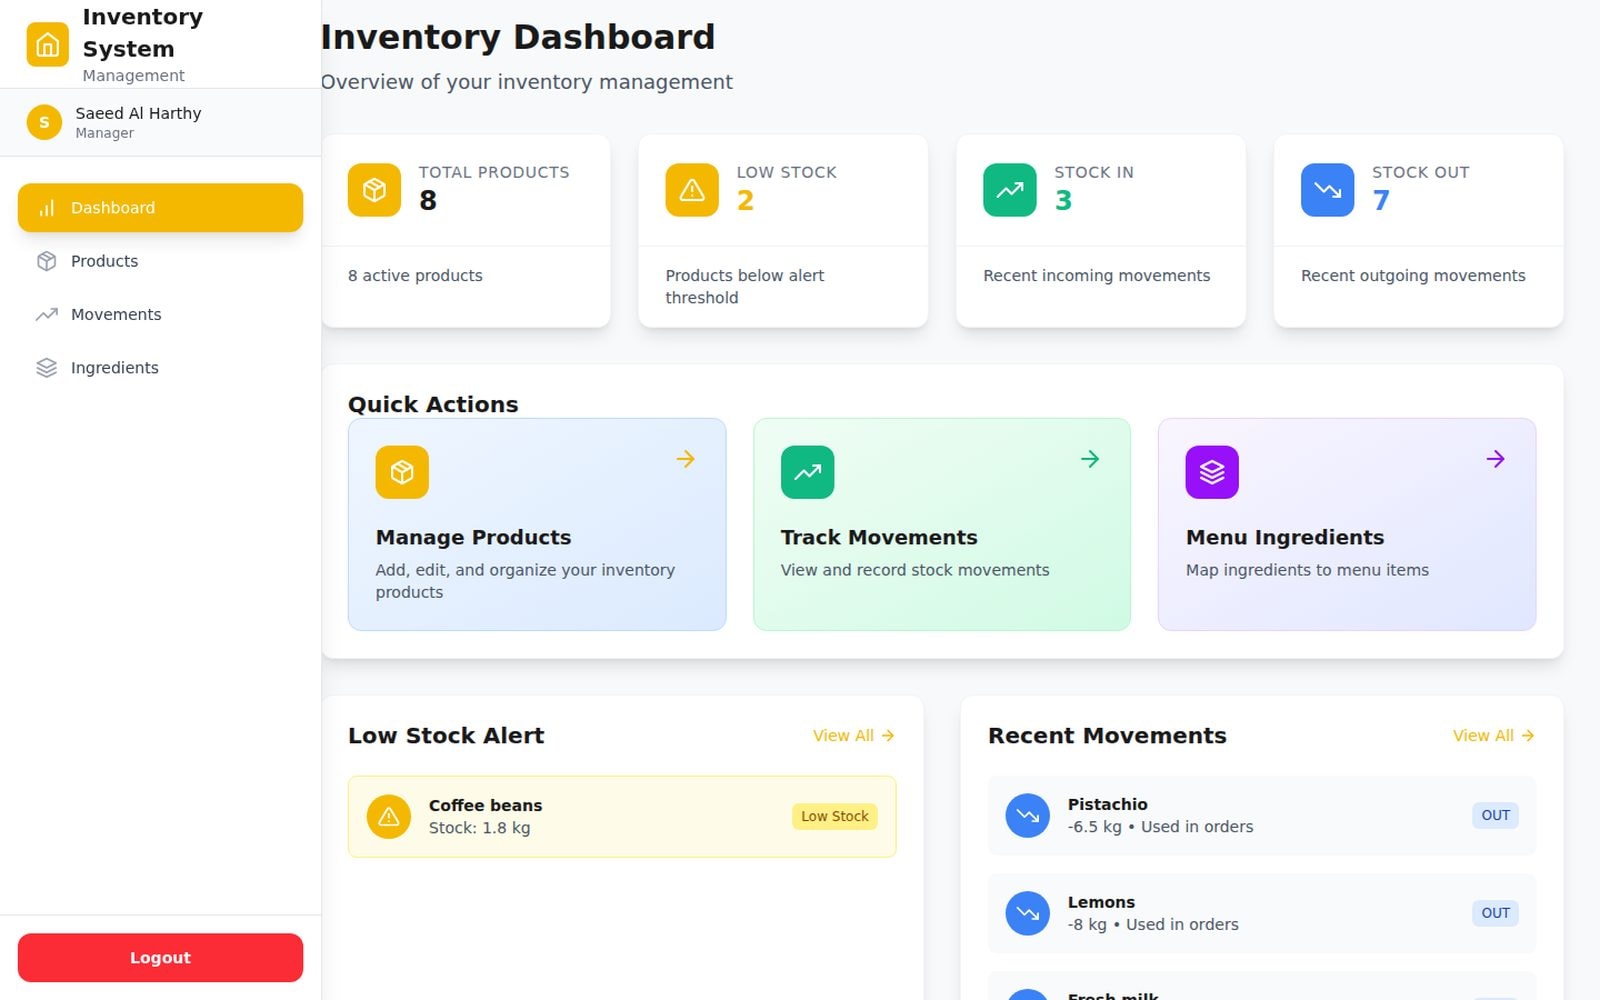Click the Low Stock warning triangle icon
Screen dimensions: 1600x1000
(692, 190)
